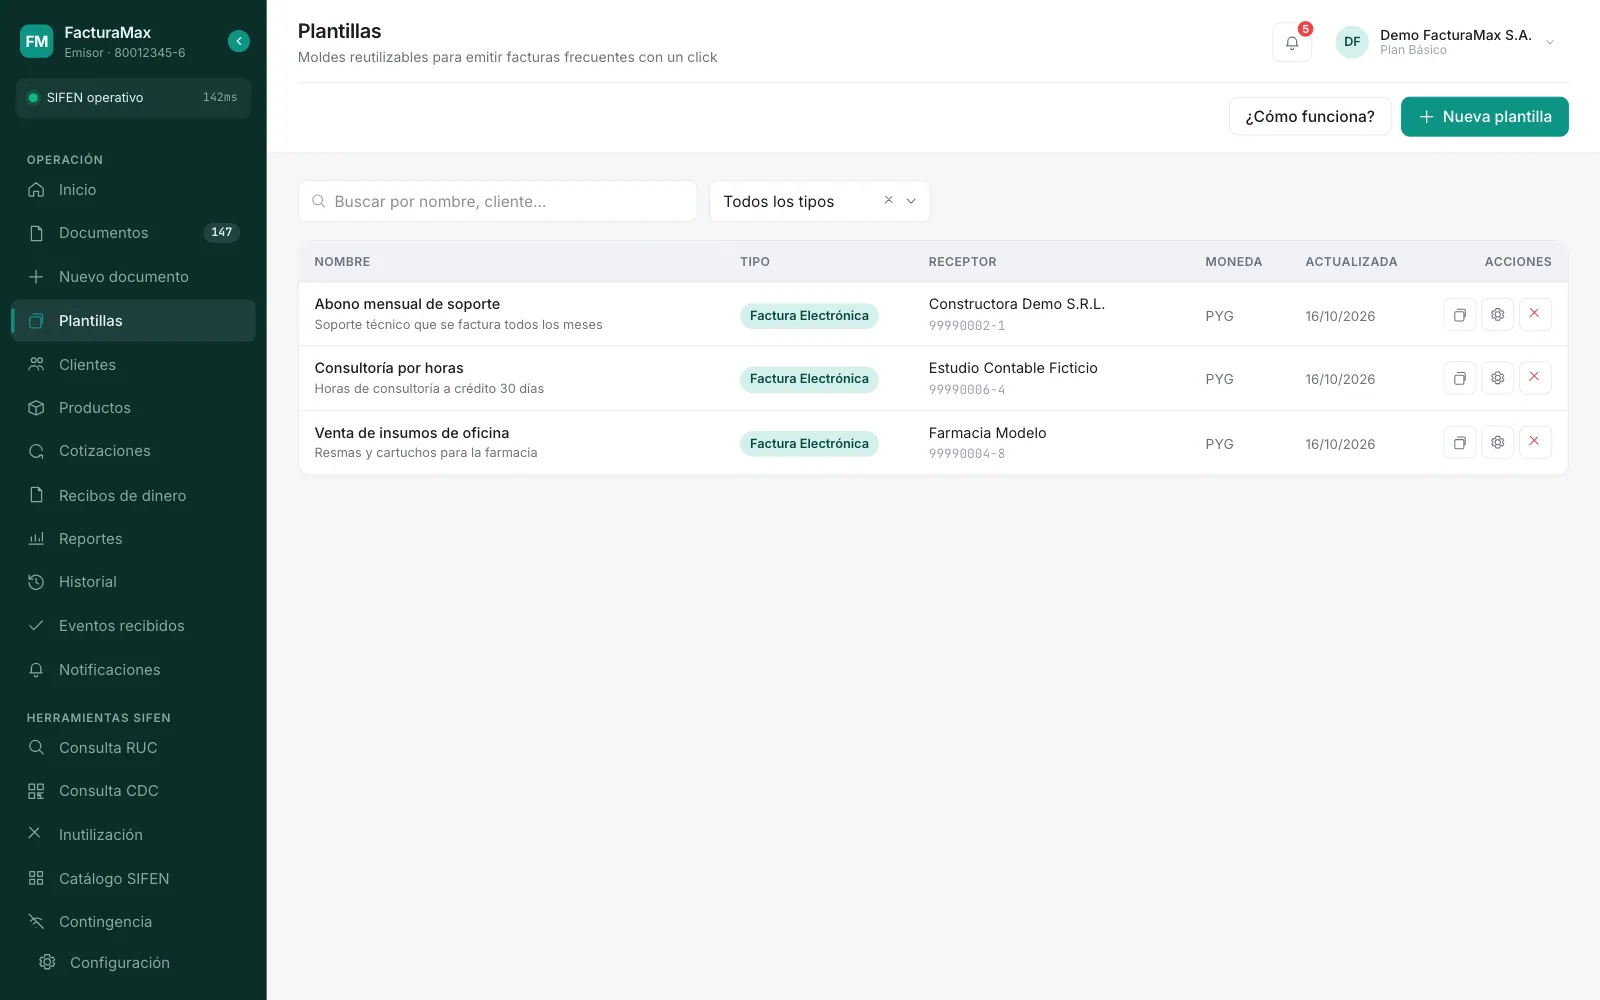Expand the Todos los tipos dropdown arrow
Screen dimensions: 1600x1000
[911, 201]
